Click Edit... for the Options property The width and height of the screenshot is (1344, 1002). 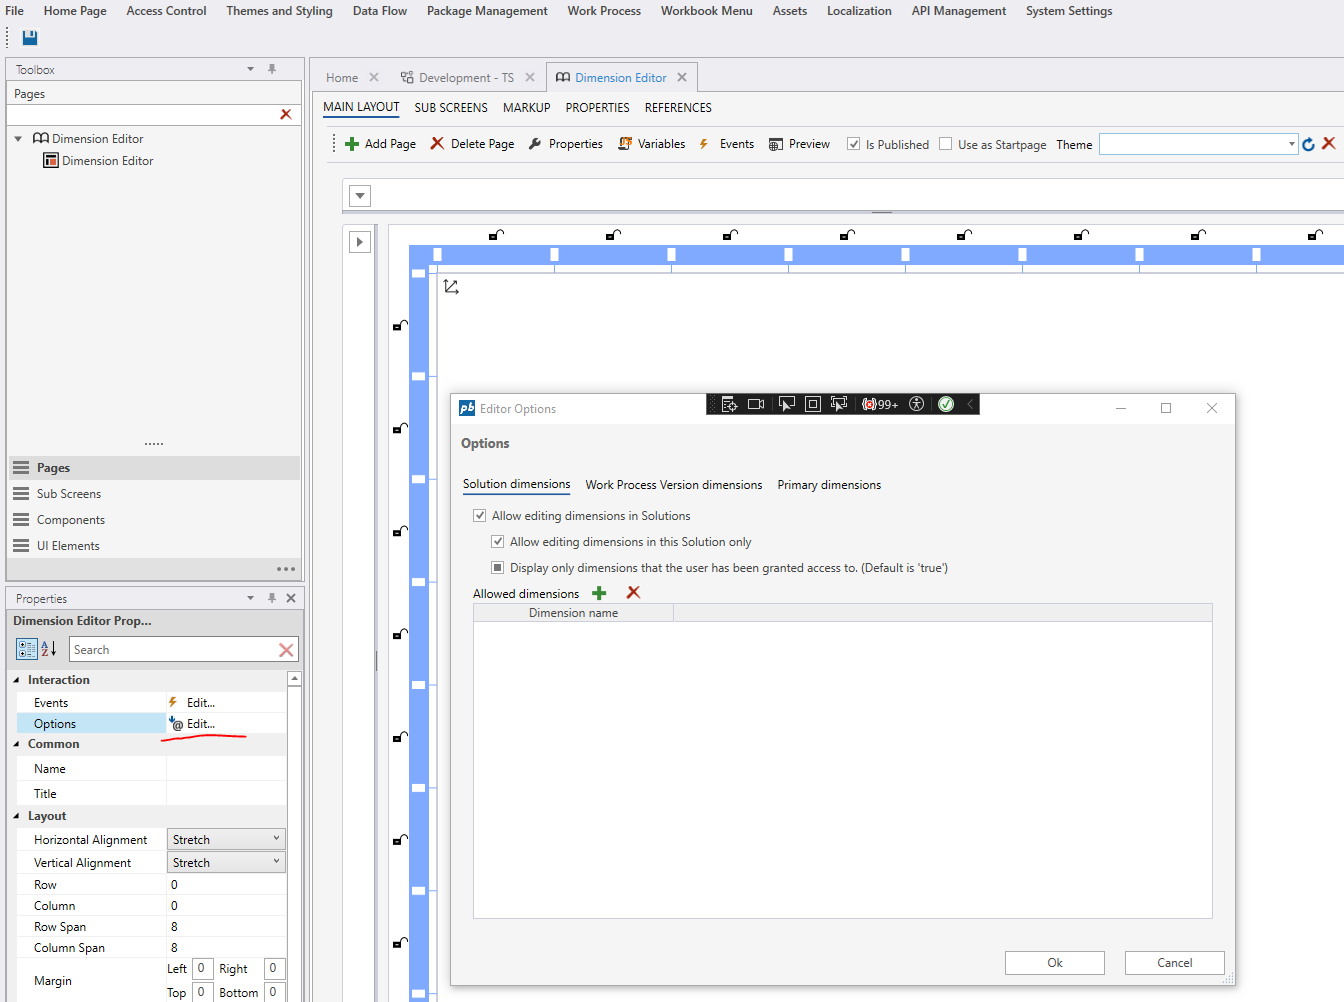point(200,724)
